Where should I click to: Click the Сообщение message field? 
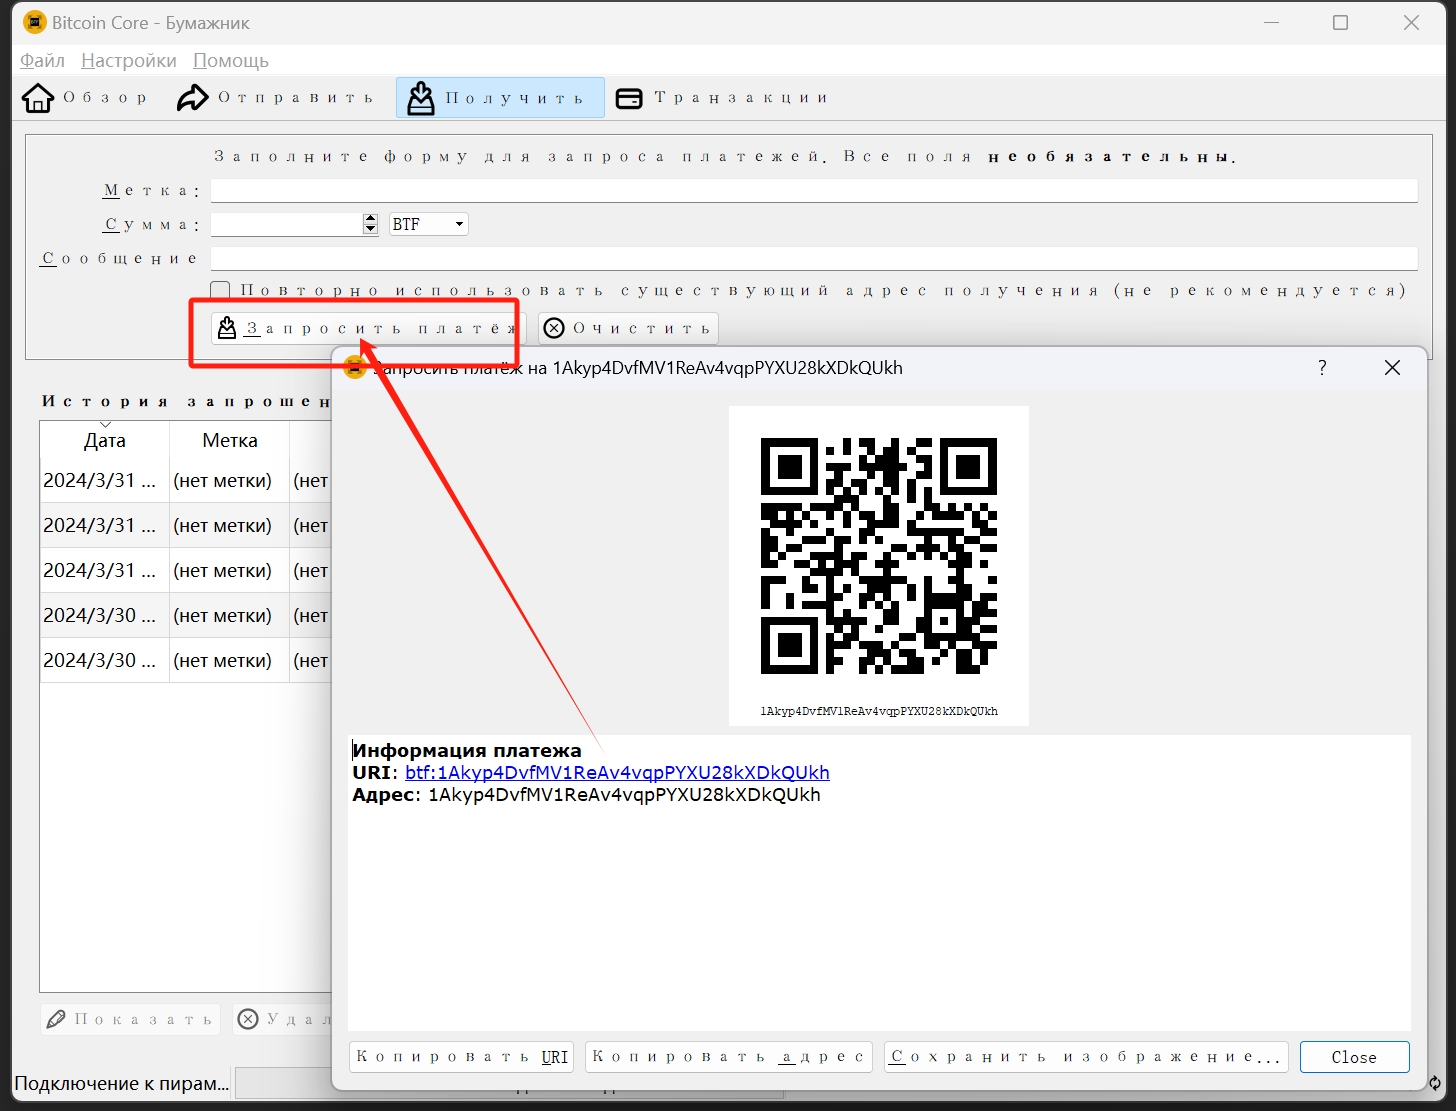[x=814, y=258]
